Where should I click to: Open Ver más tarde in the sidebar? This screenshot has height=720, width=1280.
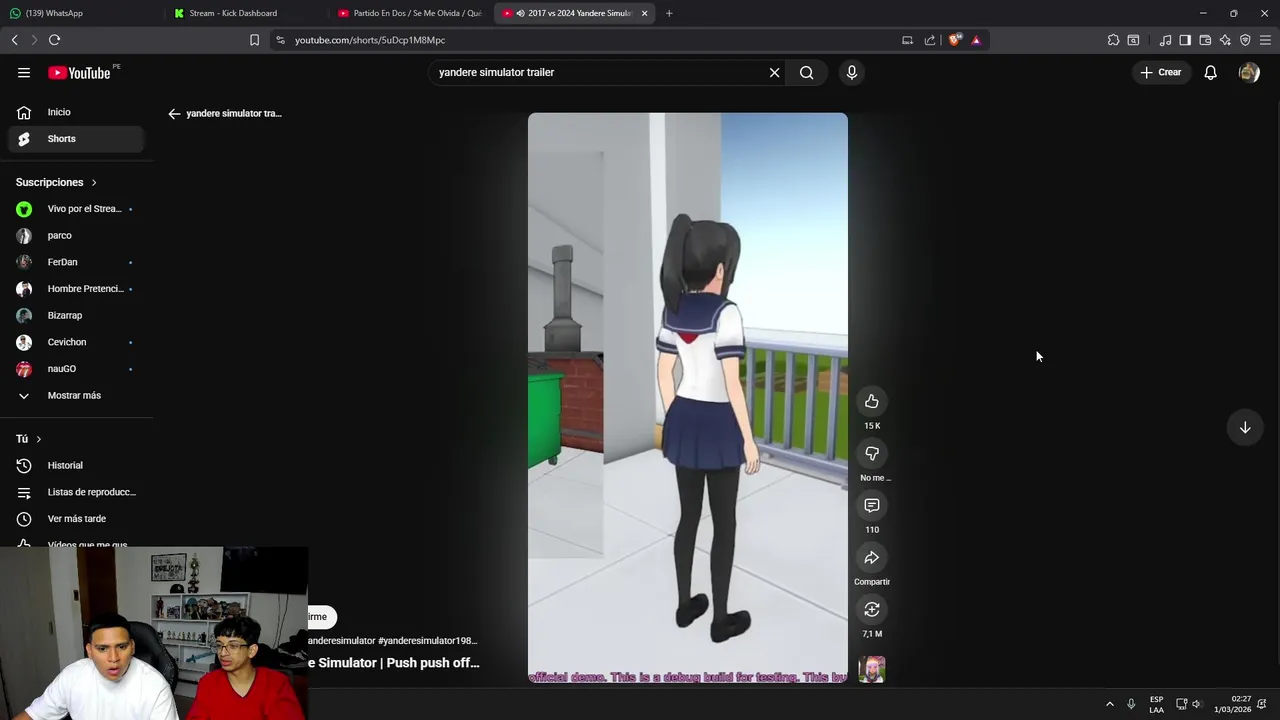tap(77, 519)
